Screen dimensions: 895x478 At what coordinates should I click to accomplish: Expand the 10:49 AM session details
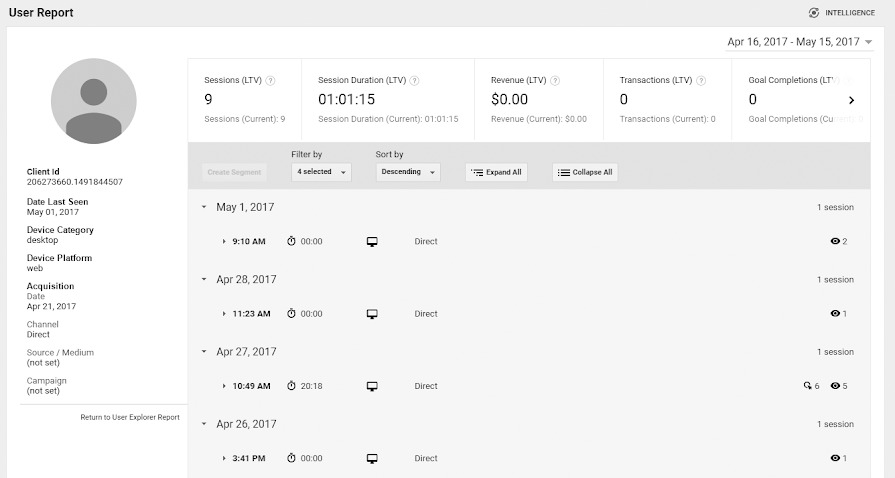(224, 387)
